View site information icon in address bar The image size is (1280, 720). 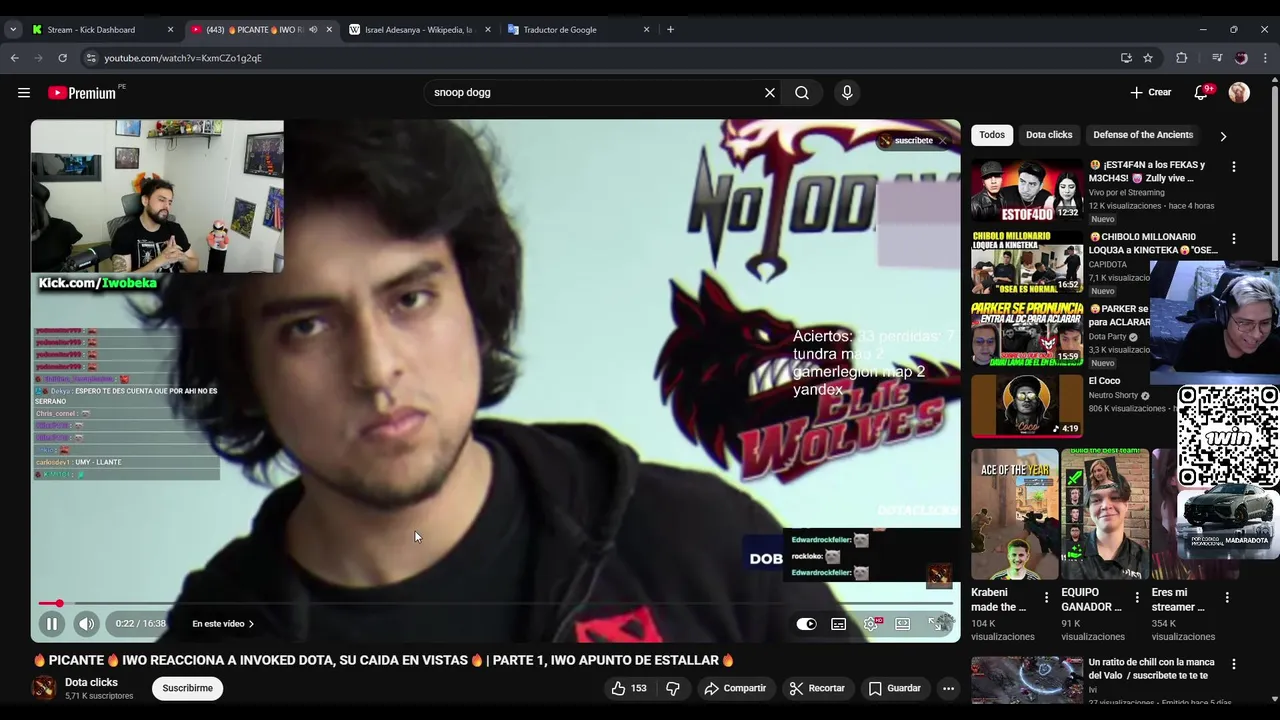[x=91, y=58]
